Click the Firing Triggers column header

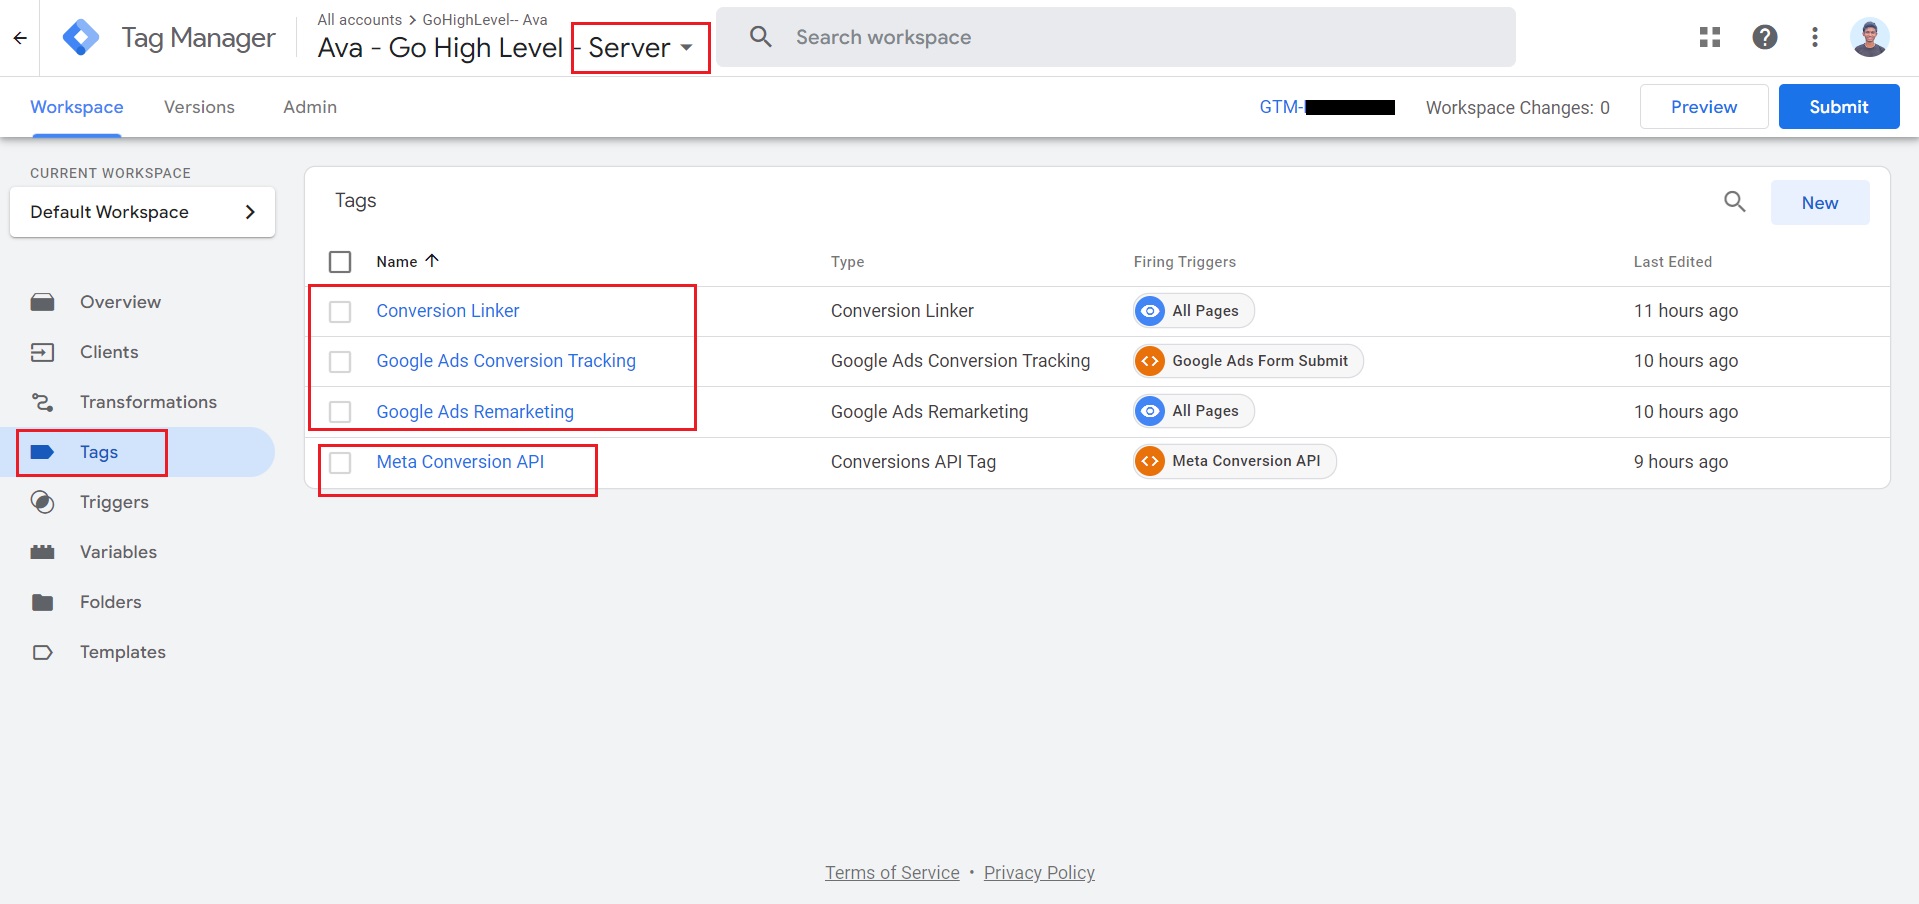[1185, 262]
